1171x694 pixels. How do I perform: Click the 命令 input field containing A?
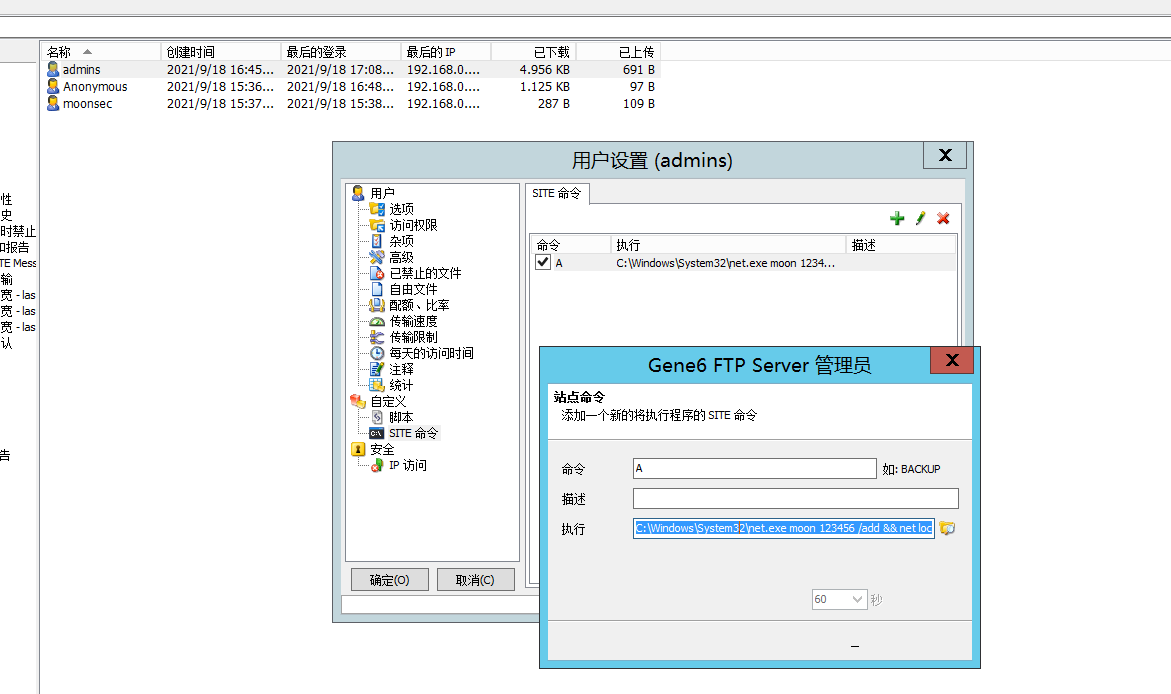(754, 468)
